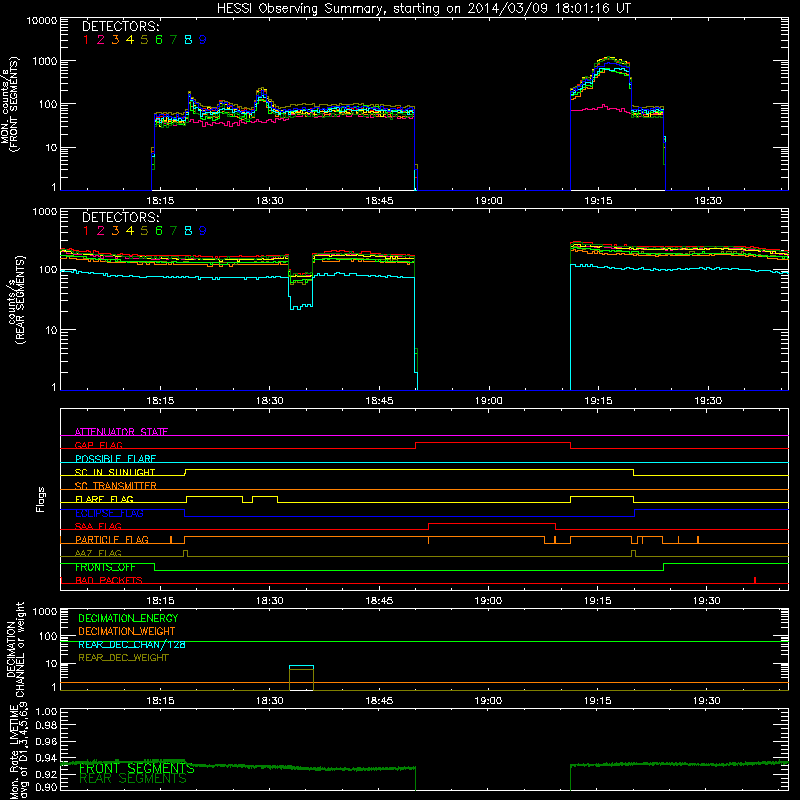Click the 1.00 tick on the livetime axis
This screenshot has height=800, width=800.
46,711
